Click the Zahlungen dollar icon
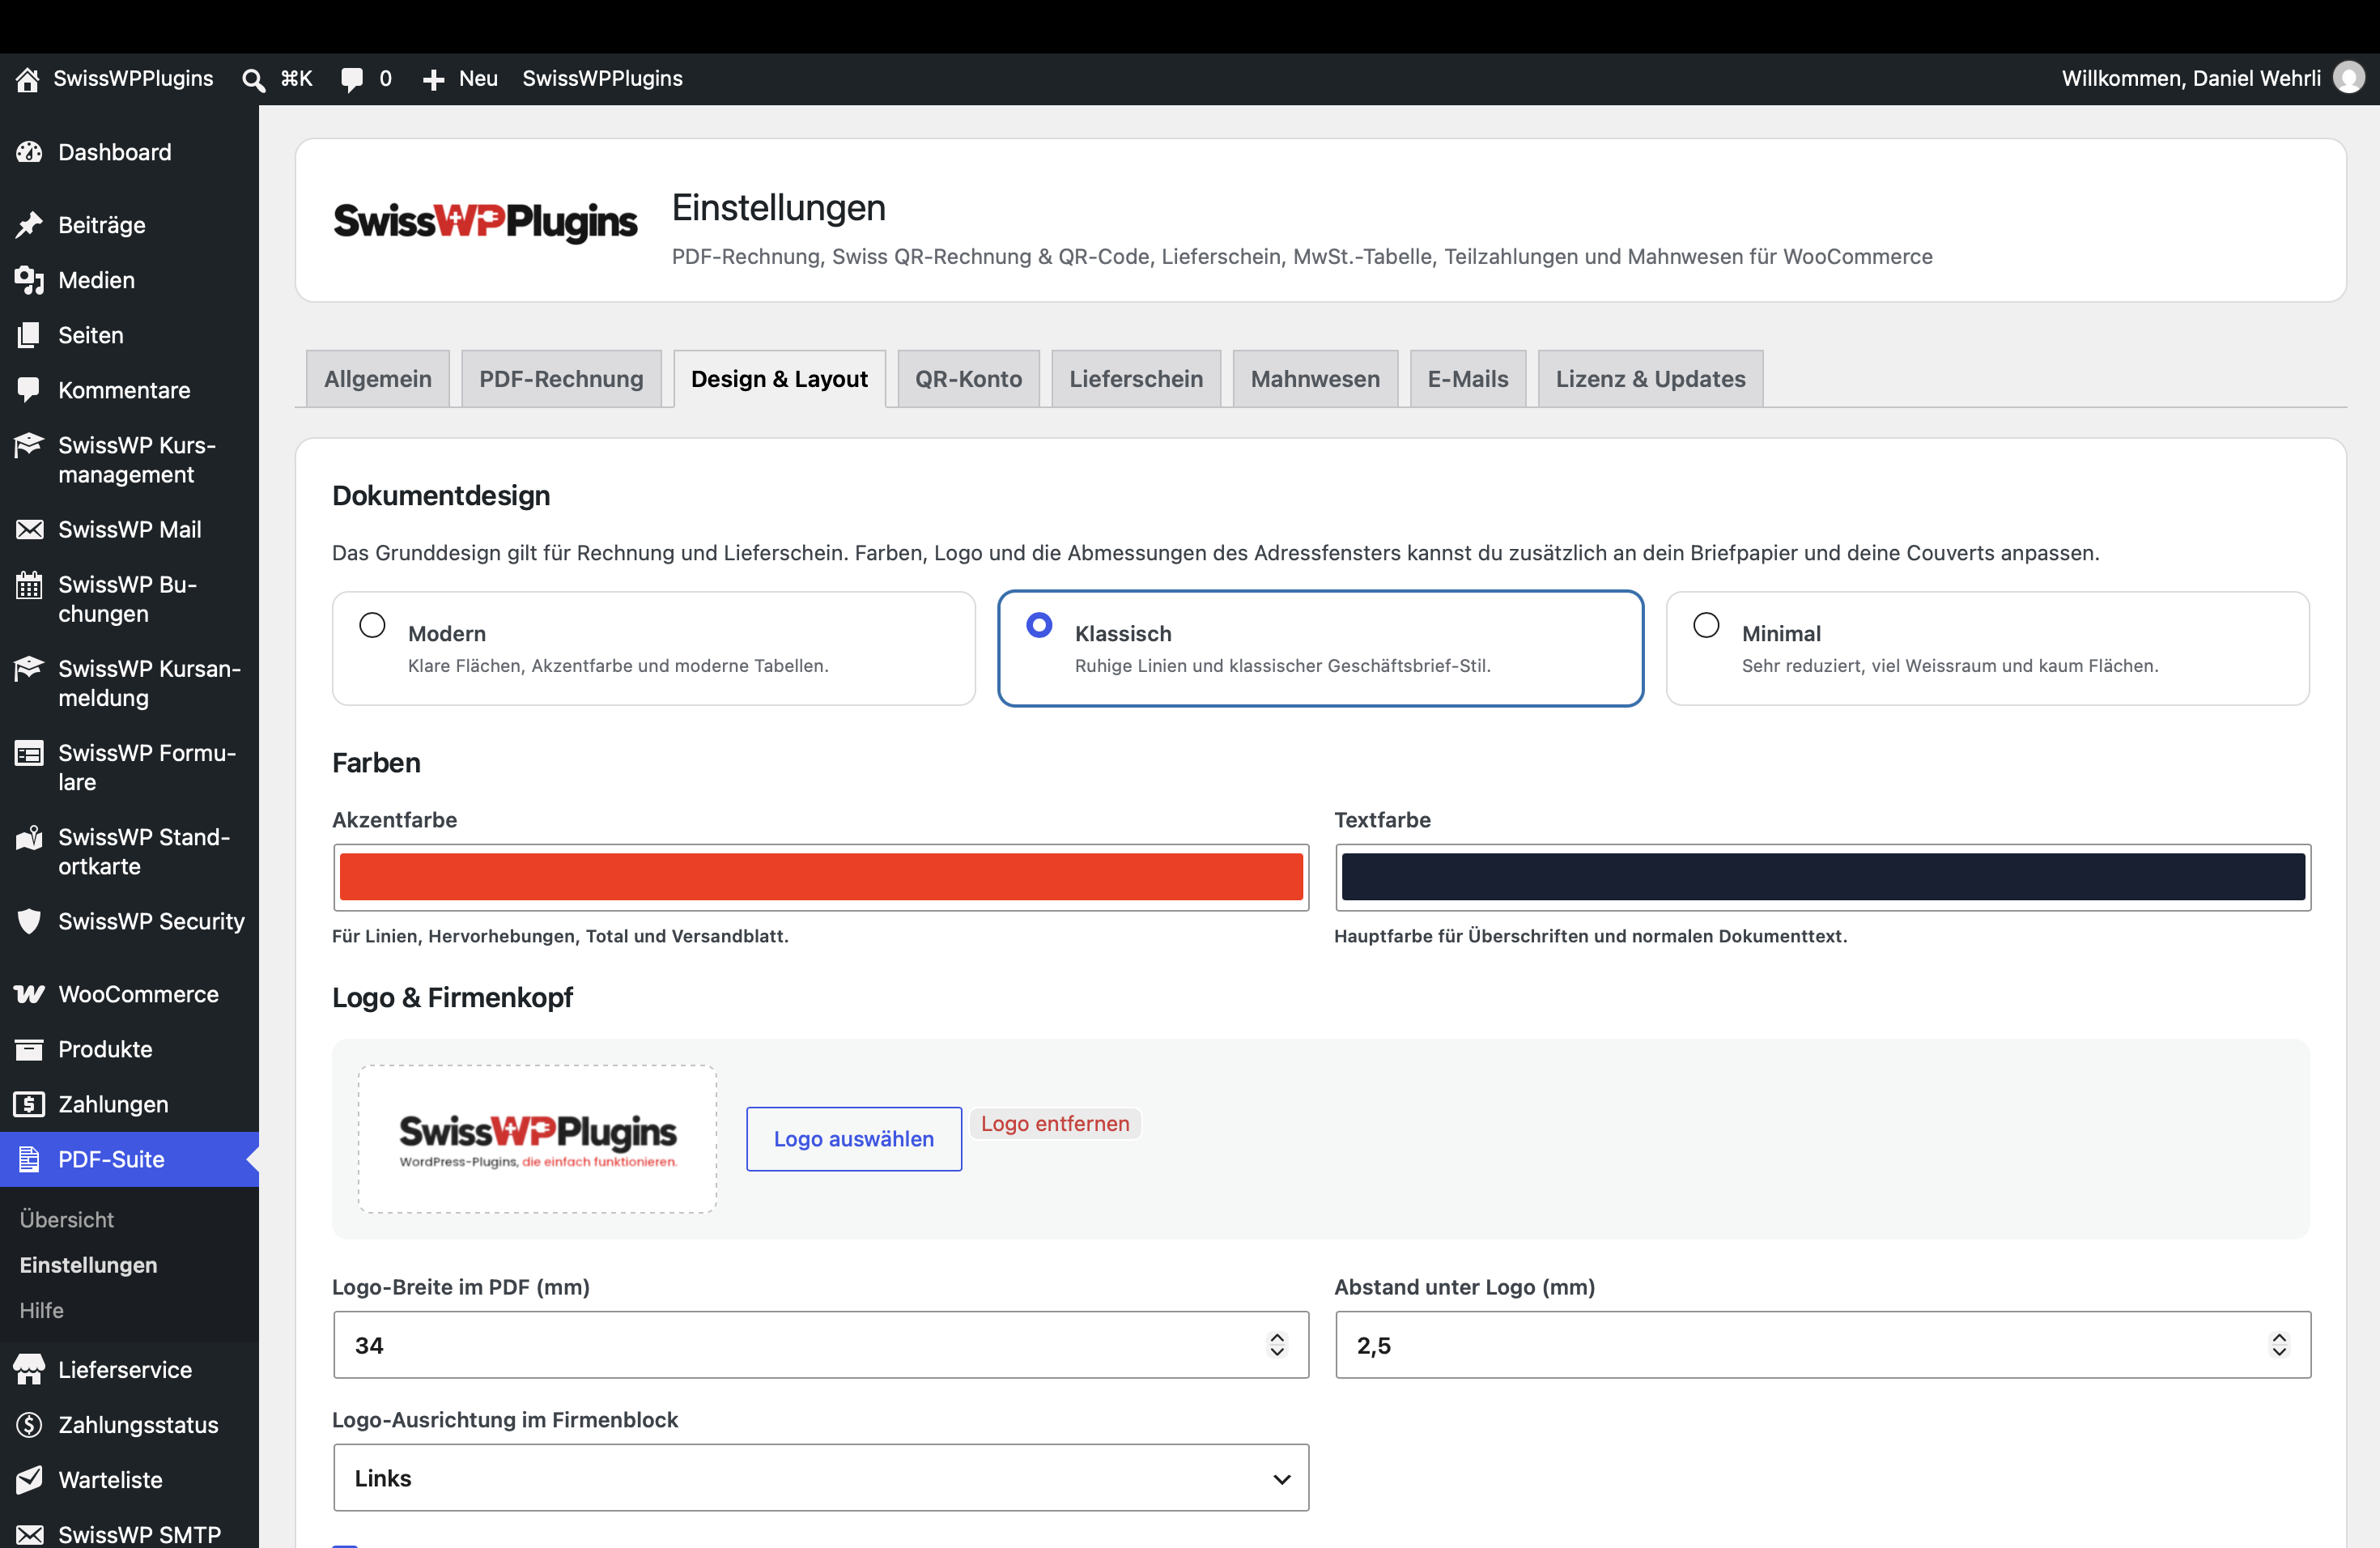 pyautogui.click(x=29, y=1104)
